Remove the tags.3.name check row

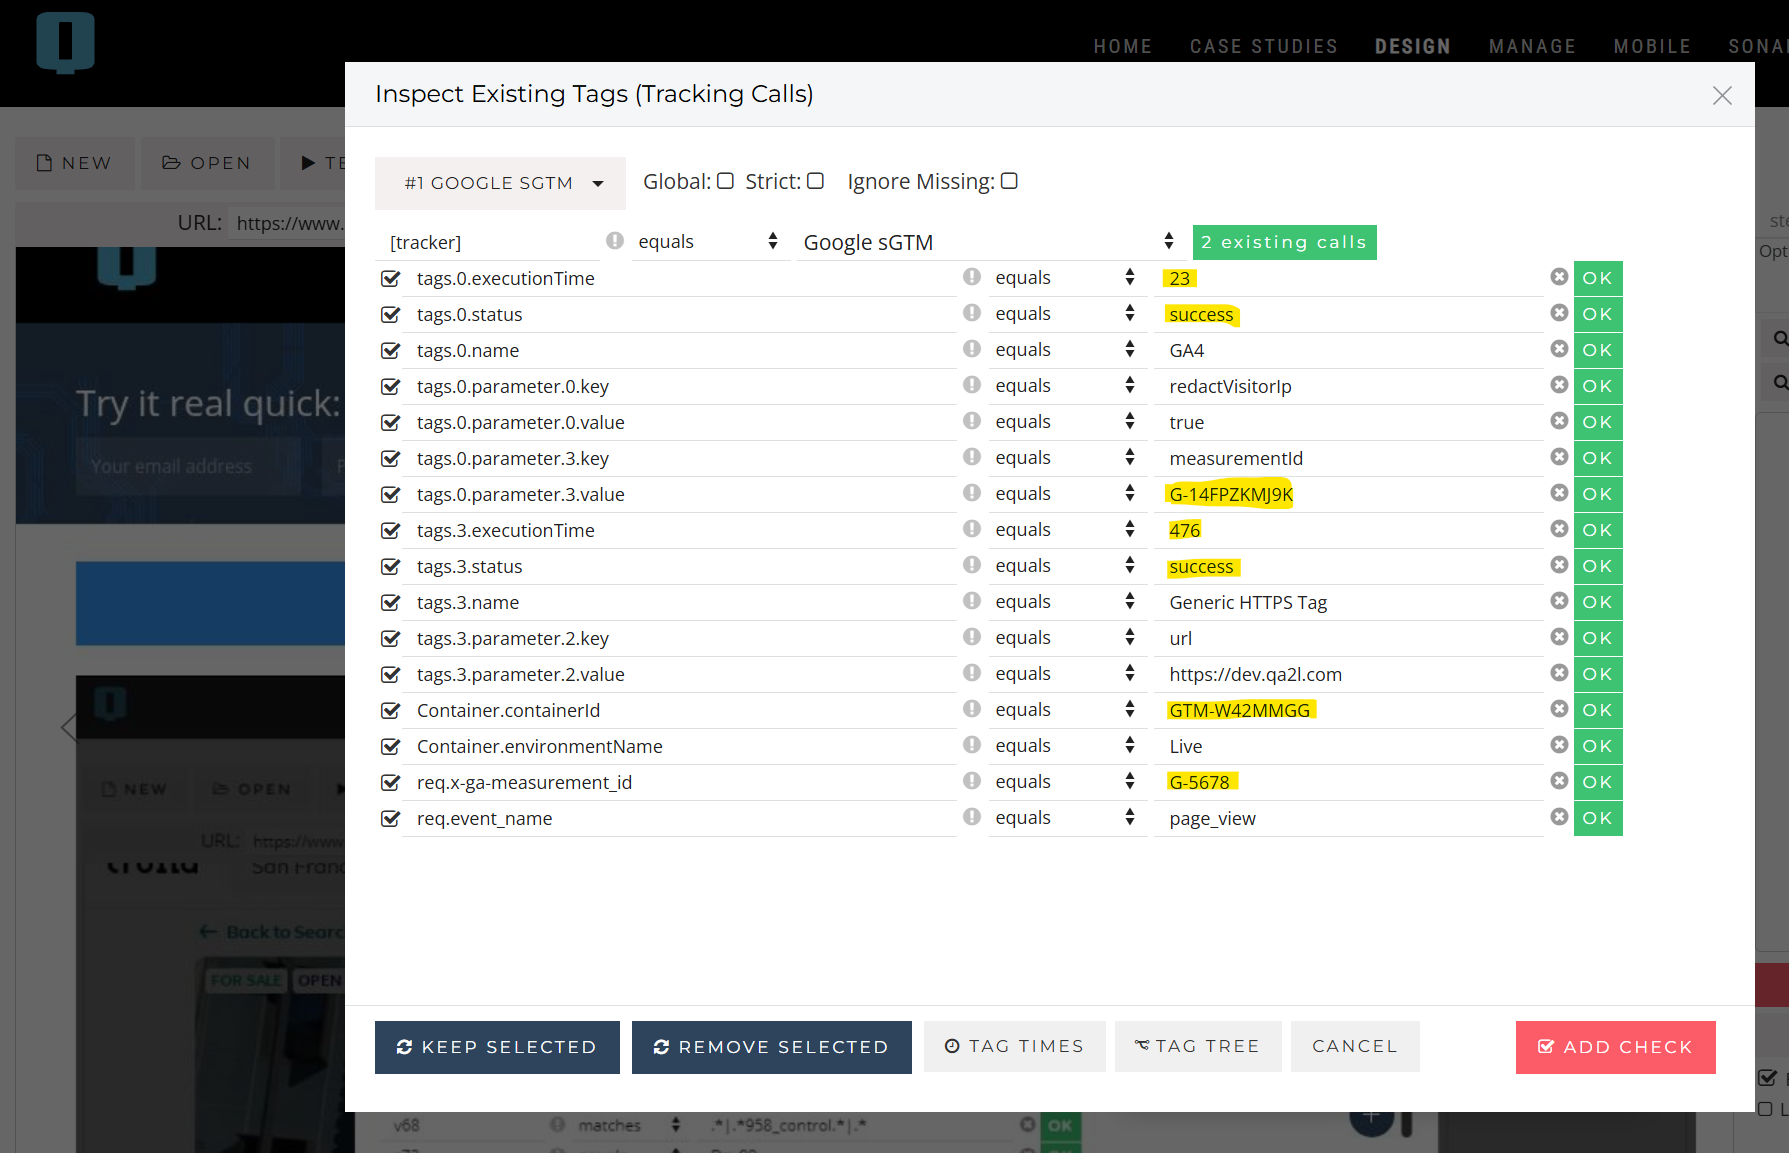point(1558,601)
